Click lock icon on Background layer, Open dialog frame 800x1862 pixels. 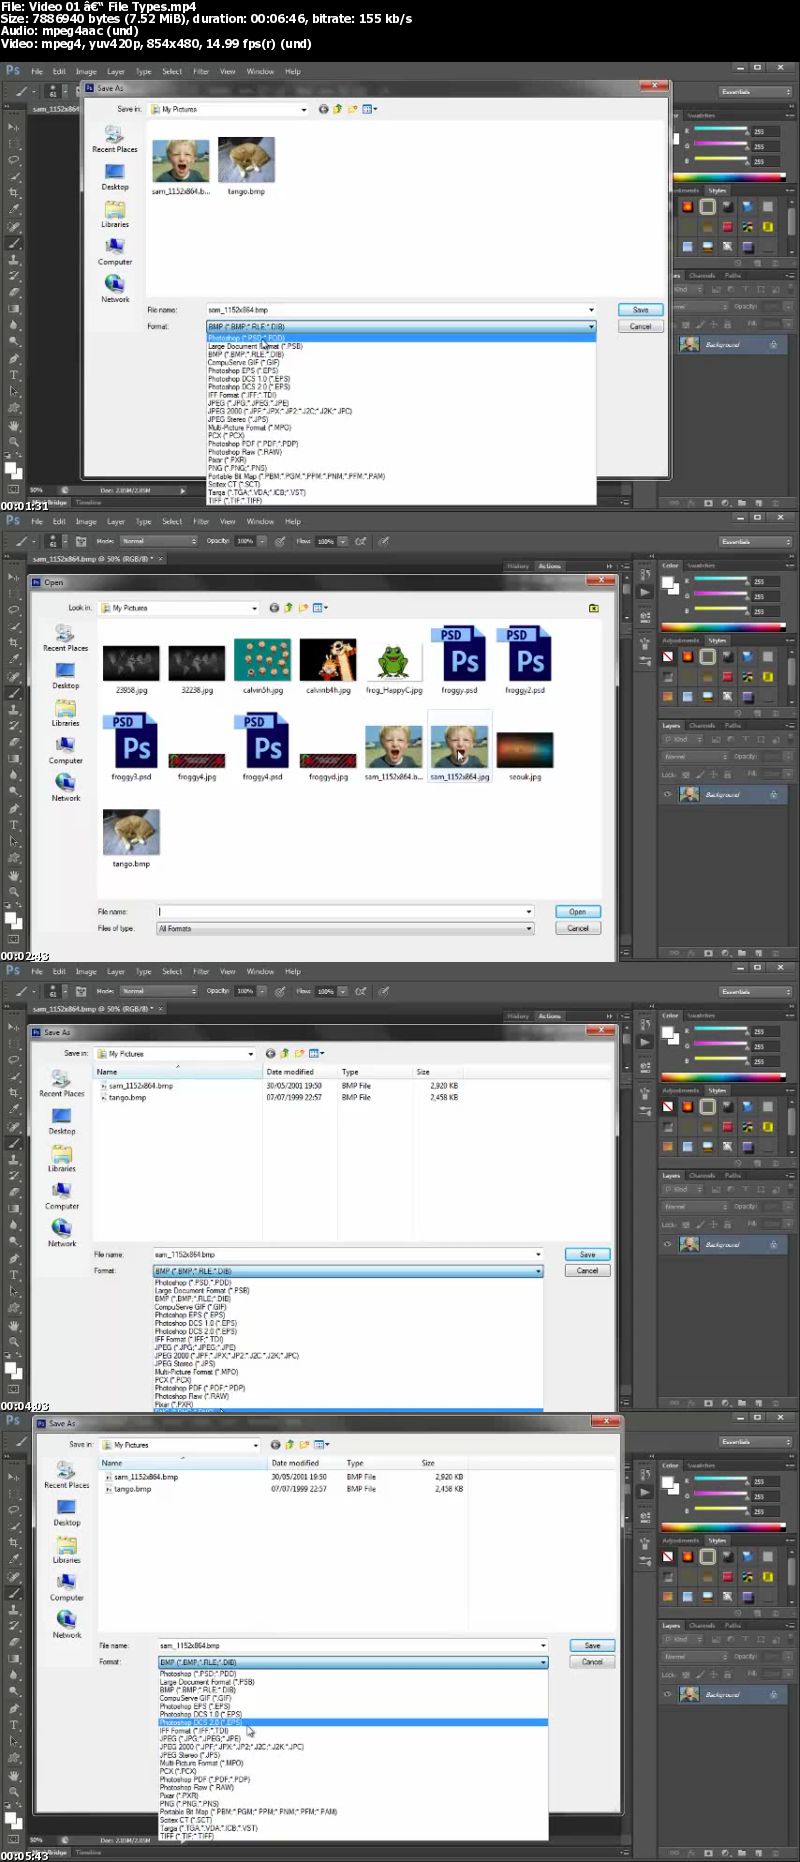pos(773,794)
